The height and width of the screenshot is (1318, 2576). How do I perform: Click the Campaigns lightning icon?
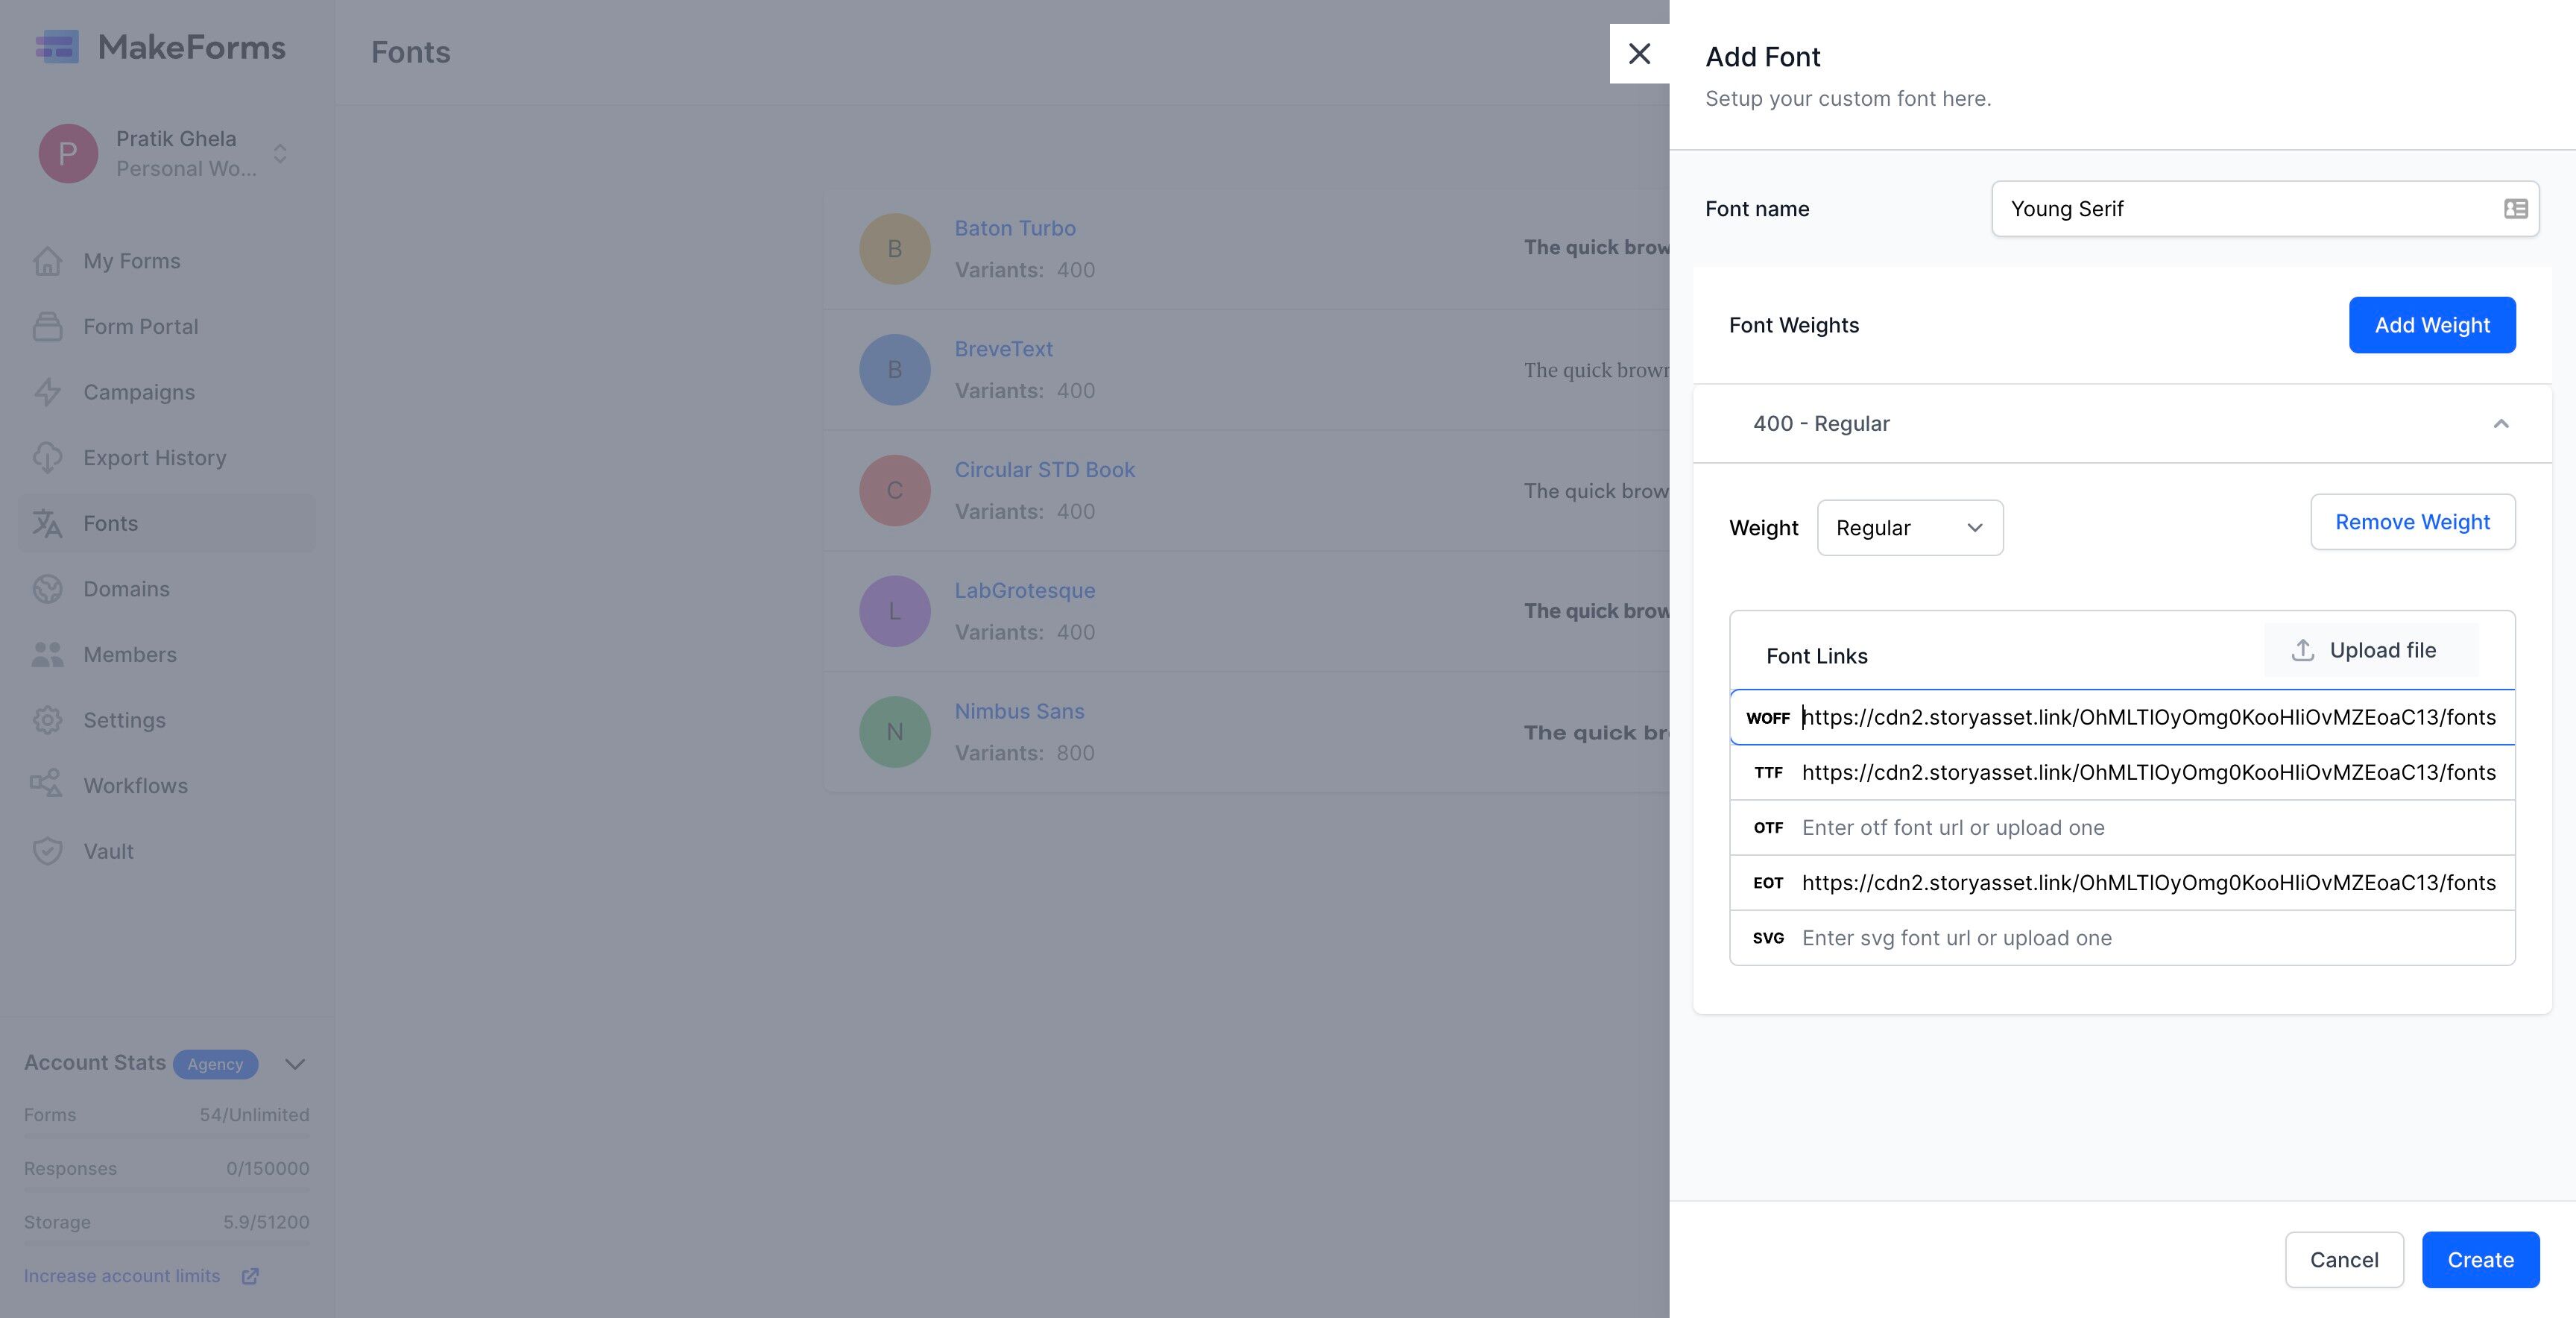tap(47, 392)
